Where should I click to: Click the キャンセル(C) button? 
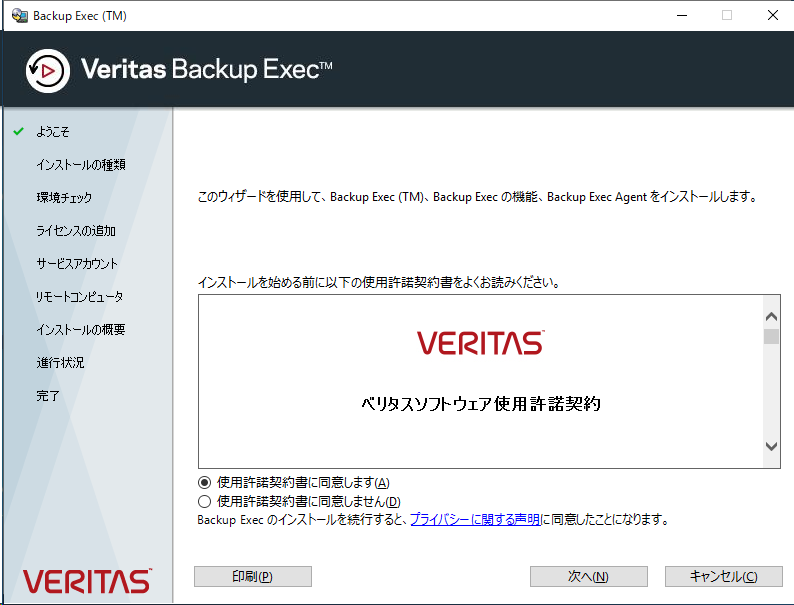point(724,577)
